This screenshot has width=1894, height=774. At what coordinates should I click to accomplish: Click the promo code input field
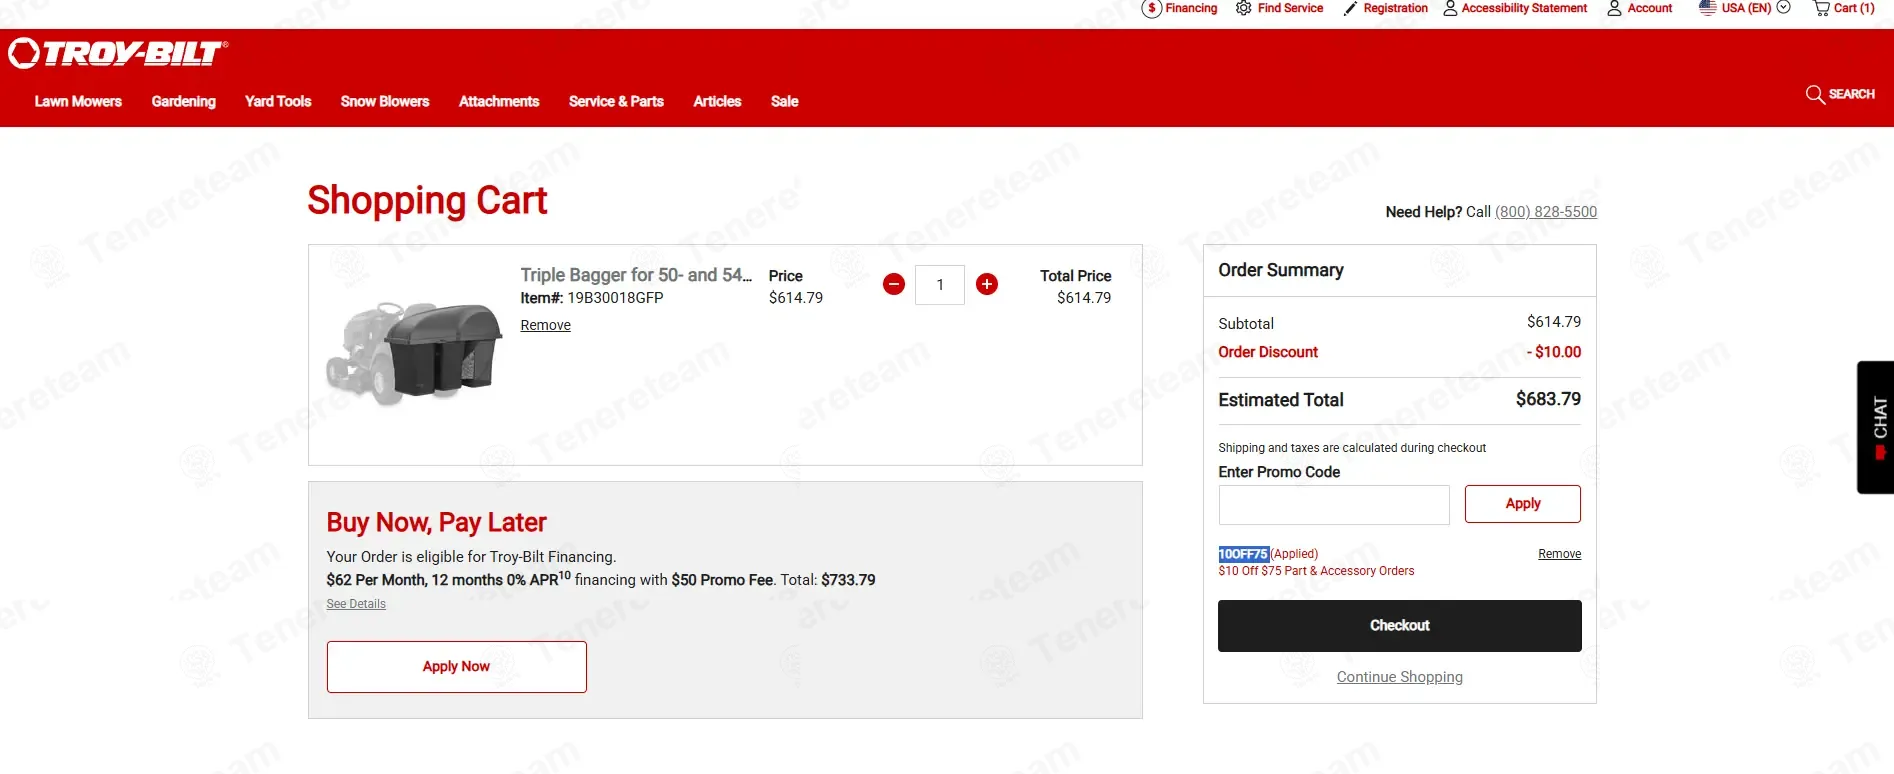point(1334,505)
